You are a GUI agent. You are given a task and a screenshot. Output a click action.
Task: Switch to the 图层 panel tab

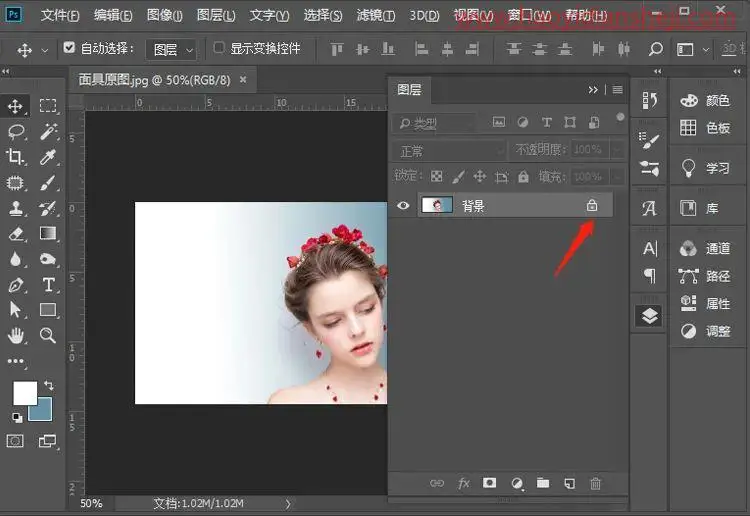point(409,89)
